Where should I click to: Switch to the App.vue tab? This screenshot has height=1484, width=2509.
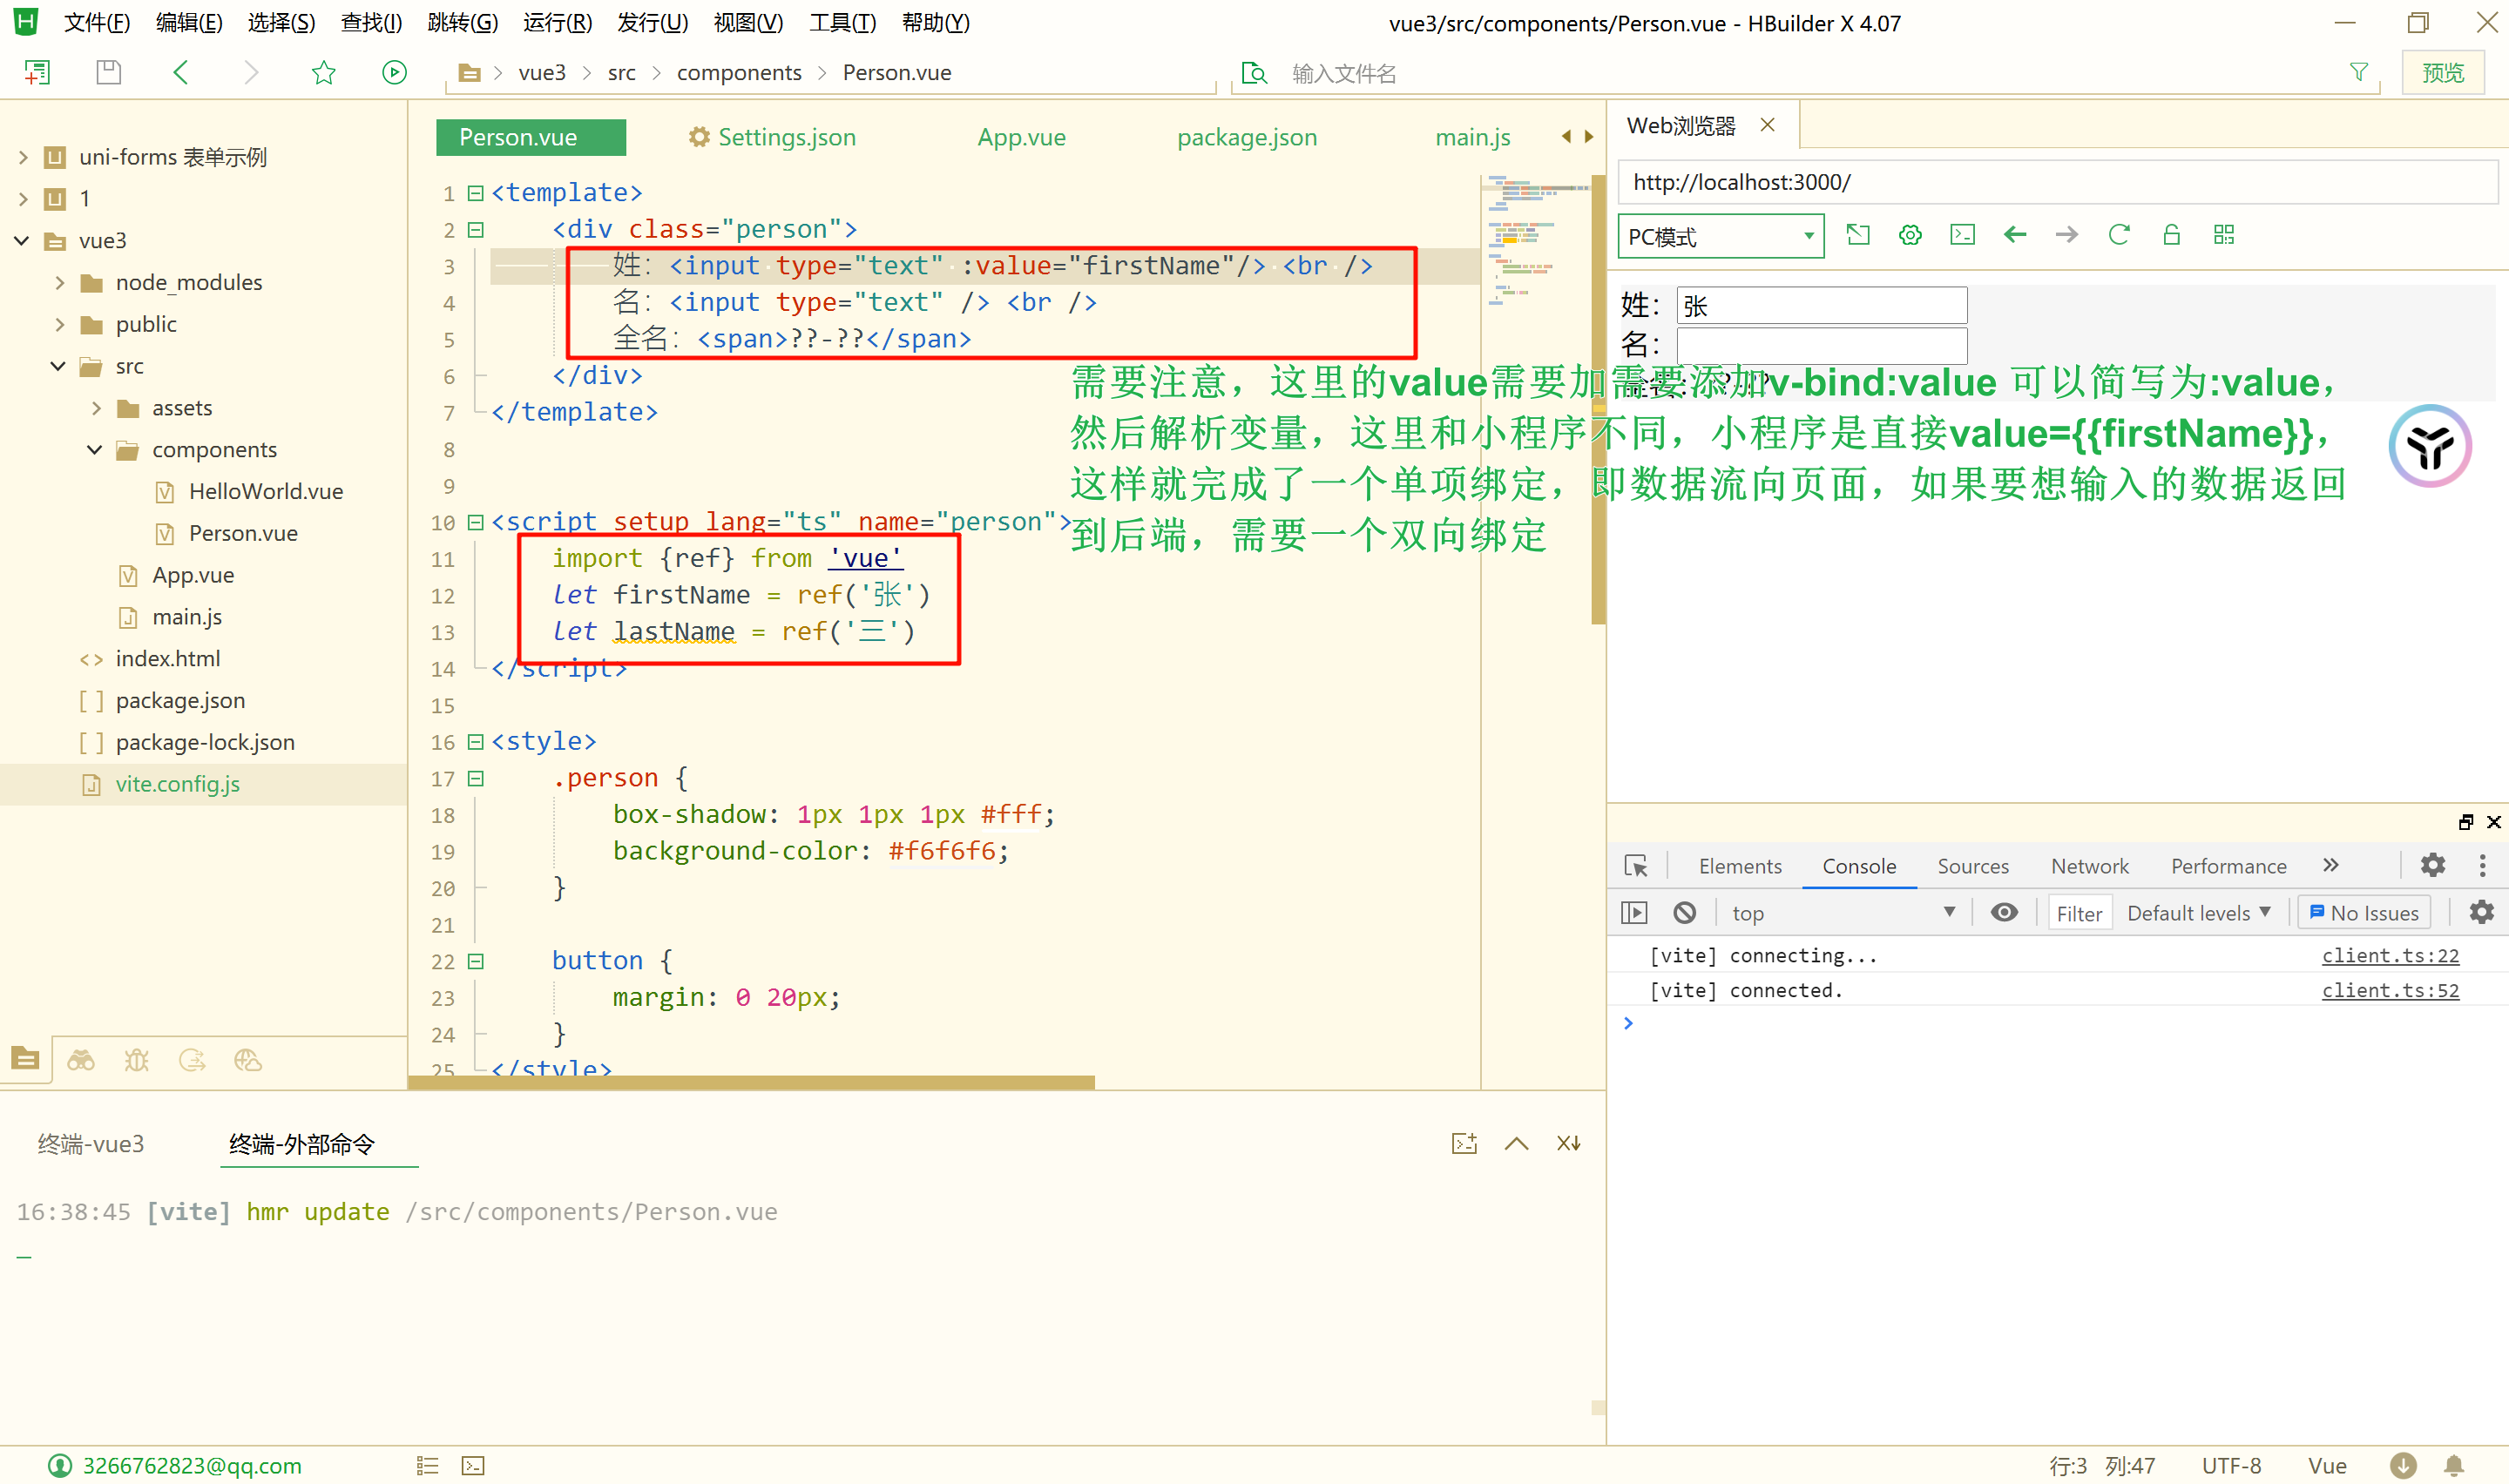(1021, 137)
